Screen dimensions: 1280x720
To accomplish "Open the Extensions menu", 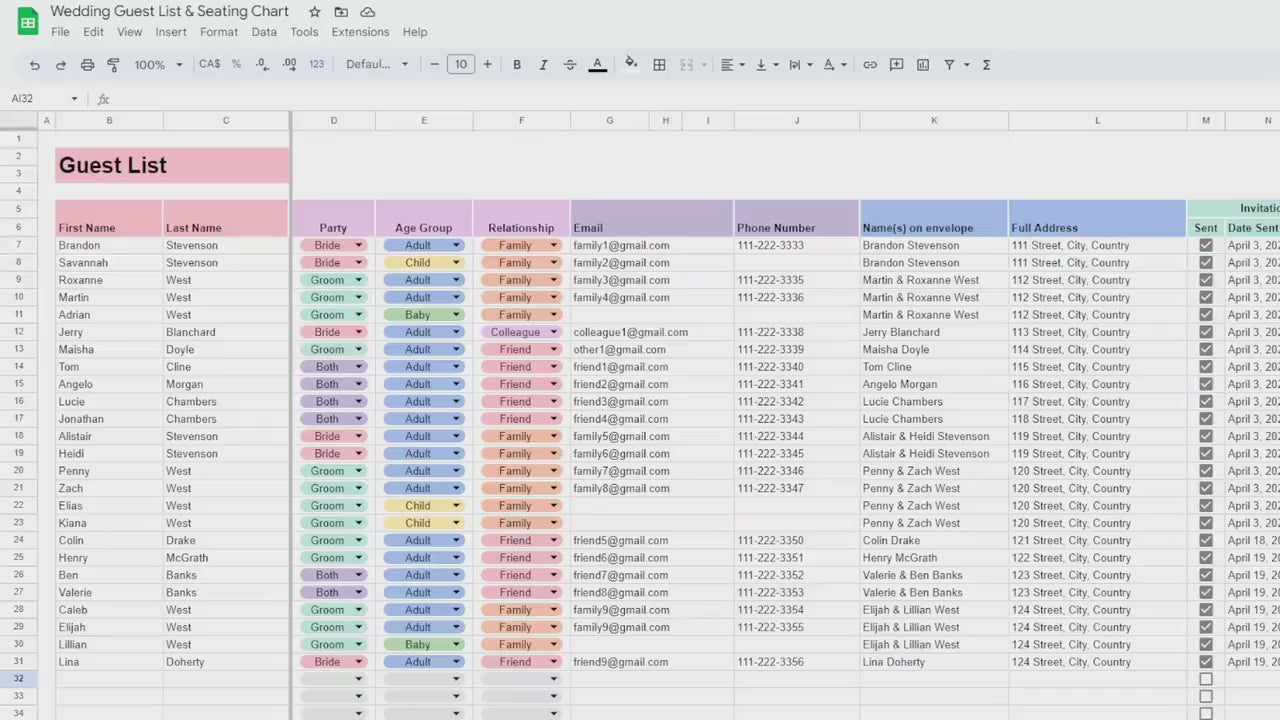I will [x=360, y=32].
